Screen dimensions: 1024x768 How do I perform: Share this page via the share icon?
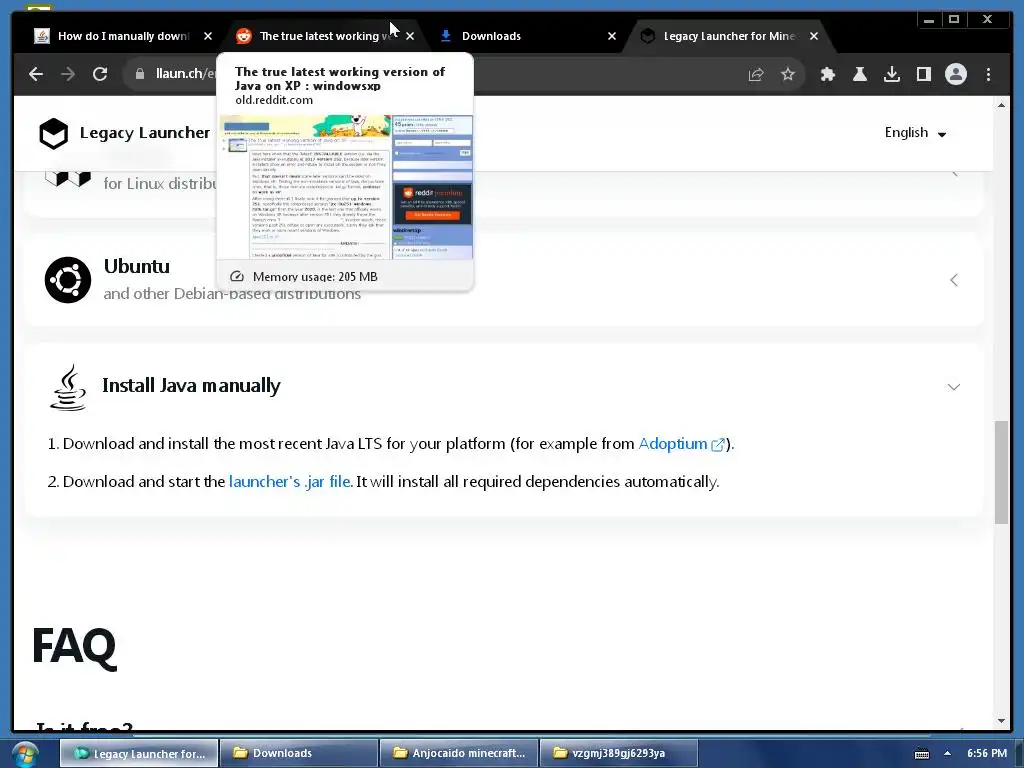coord(756,74)
